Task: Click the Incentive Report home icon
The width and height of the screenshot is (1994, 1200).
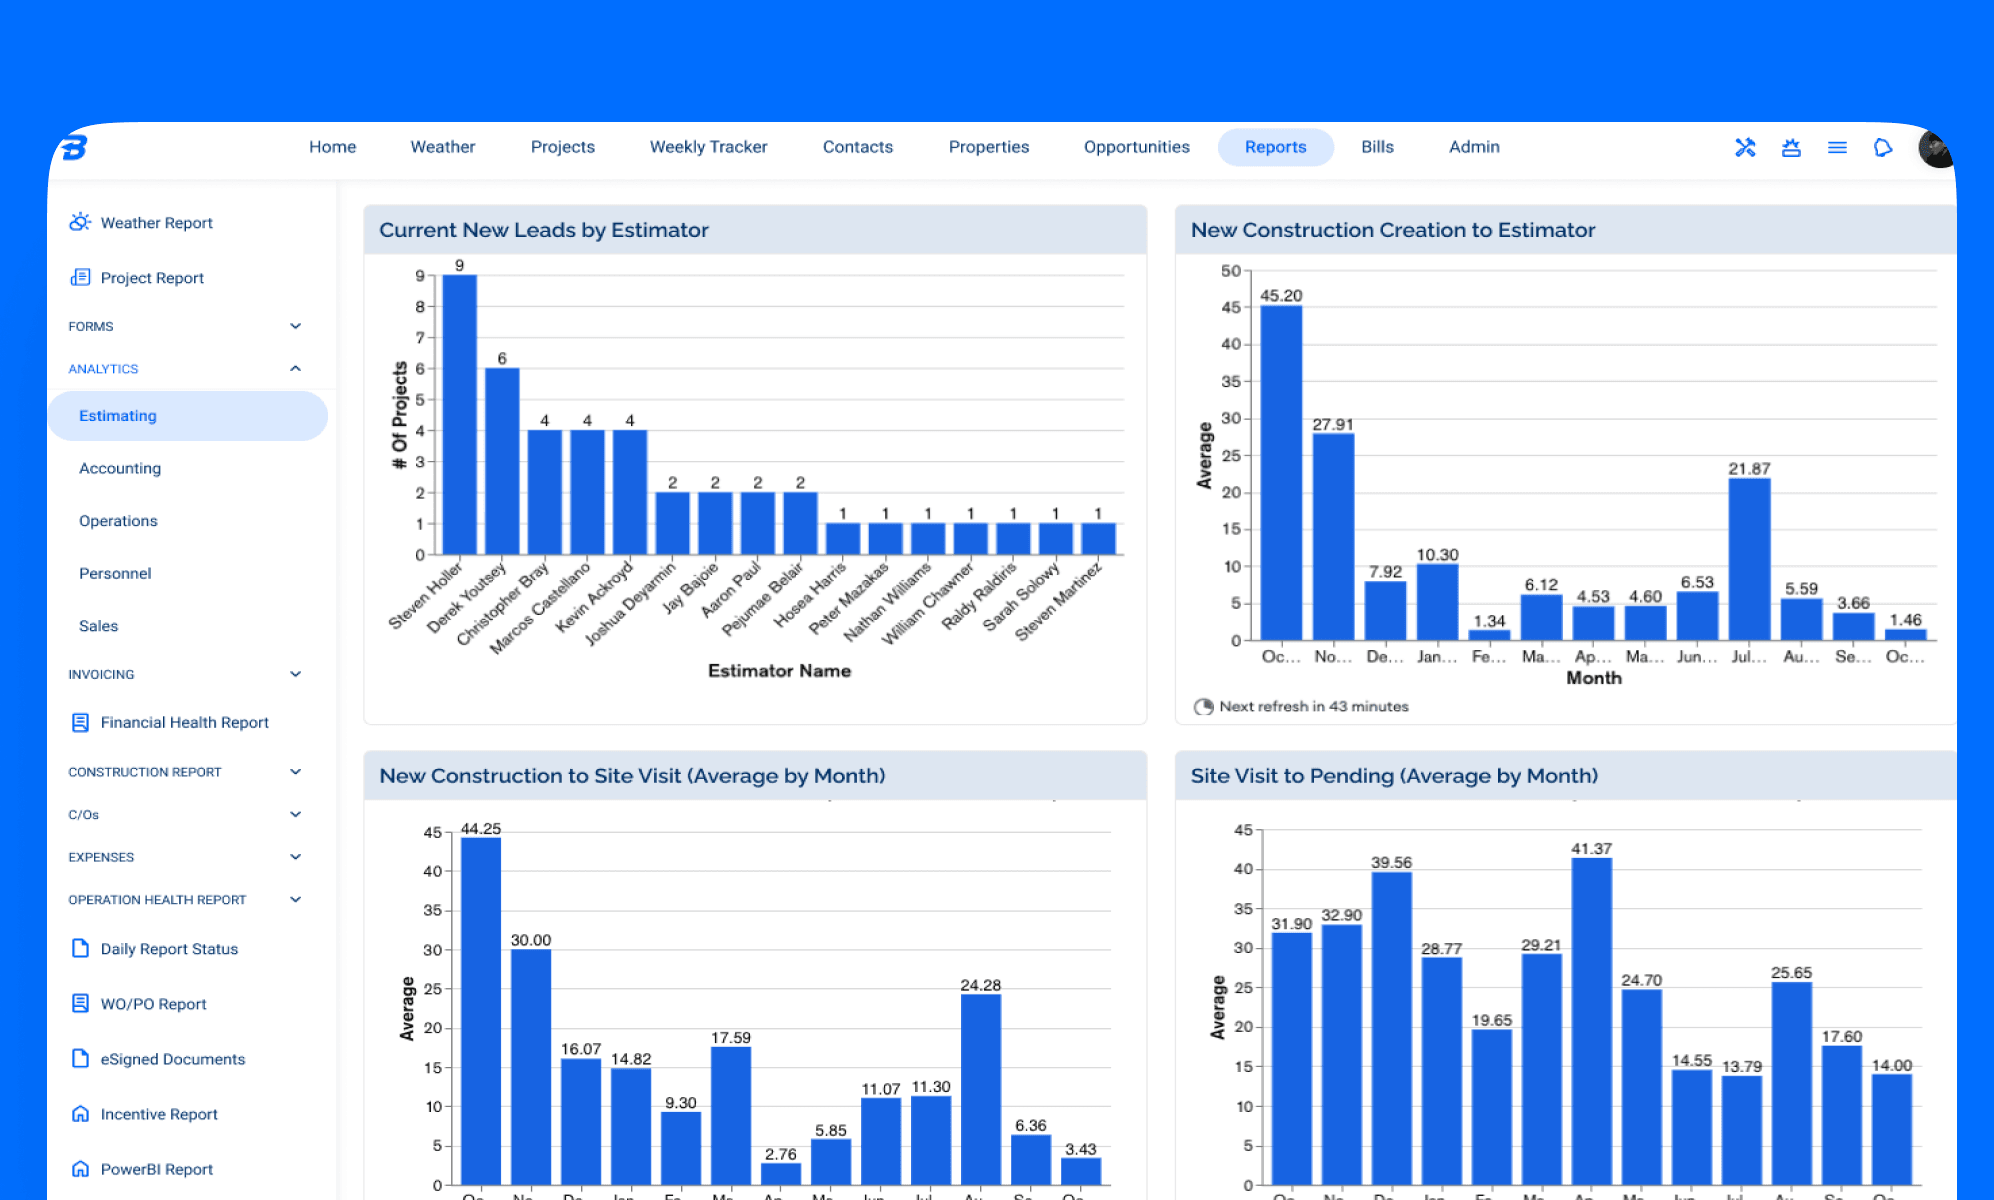Action: (x=80, y=1113)
